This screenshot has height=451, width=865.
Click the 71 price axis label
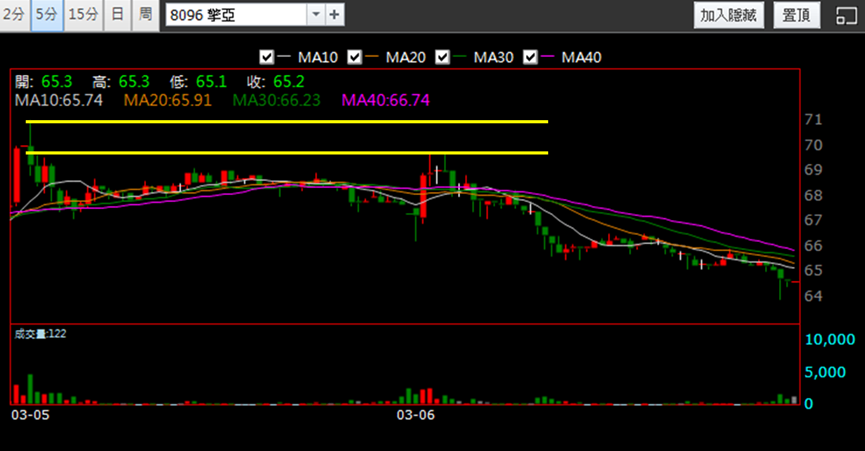(x=813, y=120)
